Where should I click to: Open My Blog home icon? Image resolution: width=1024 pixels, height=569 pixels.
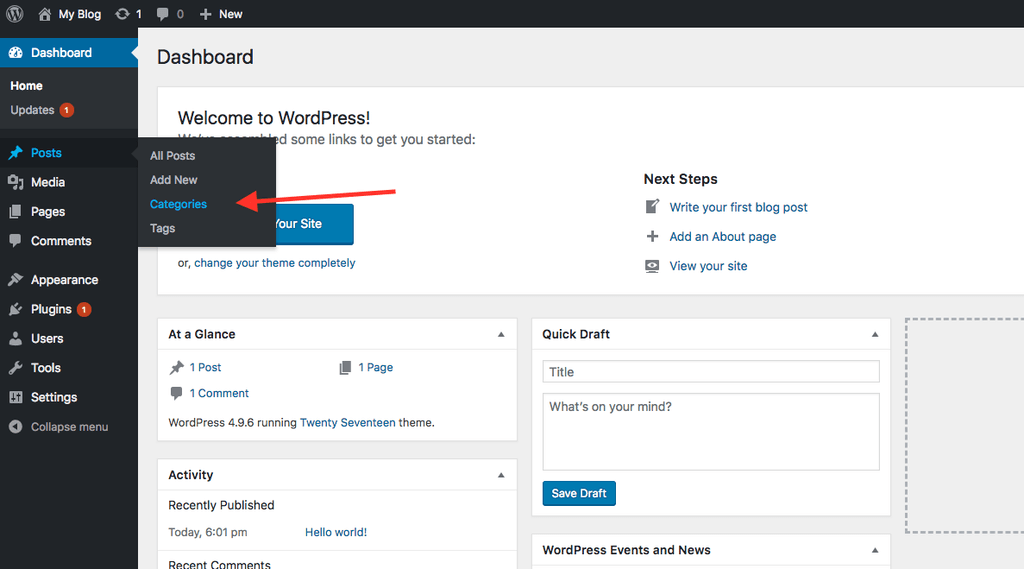pos(44,14)
